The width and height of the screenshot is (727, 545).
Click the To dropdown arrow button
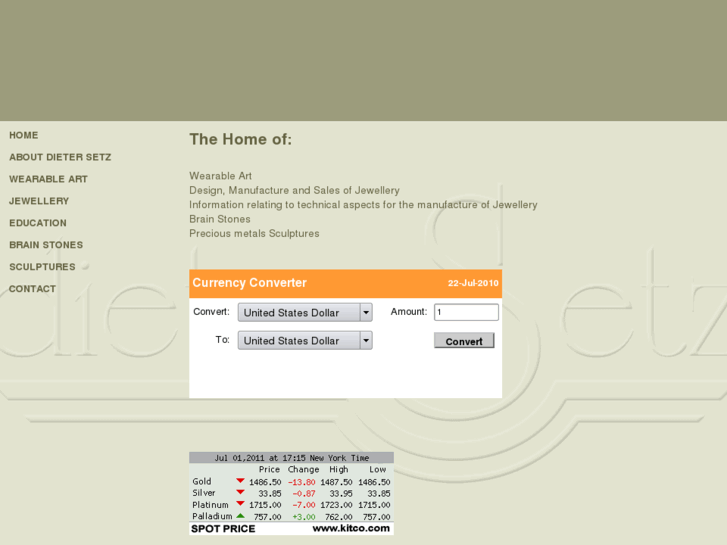pyautogui.click(x=366, y=340)
